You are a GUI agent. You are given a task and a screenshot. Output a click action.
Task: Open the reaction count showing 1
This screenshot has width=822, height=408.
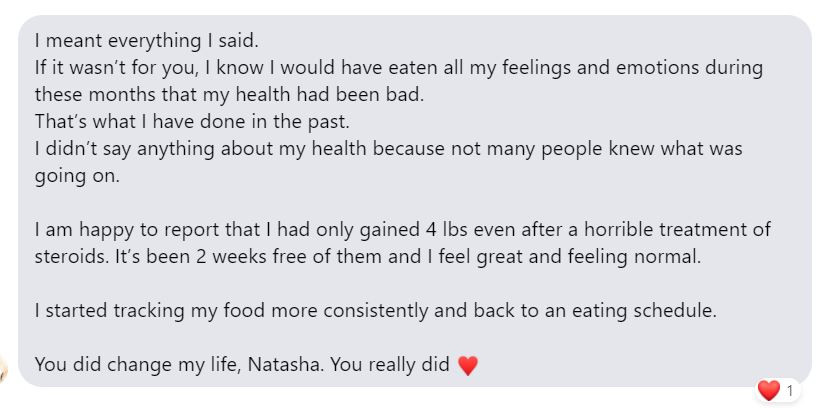tap(790, 390)
